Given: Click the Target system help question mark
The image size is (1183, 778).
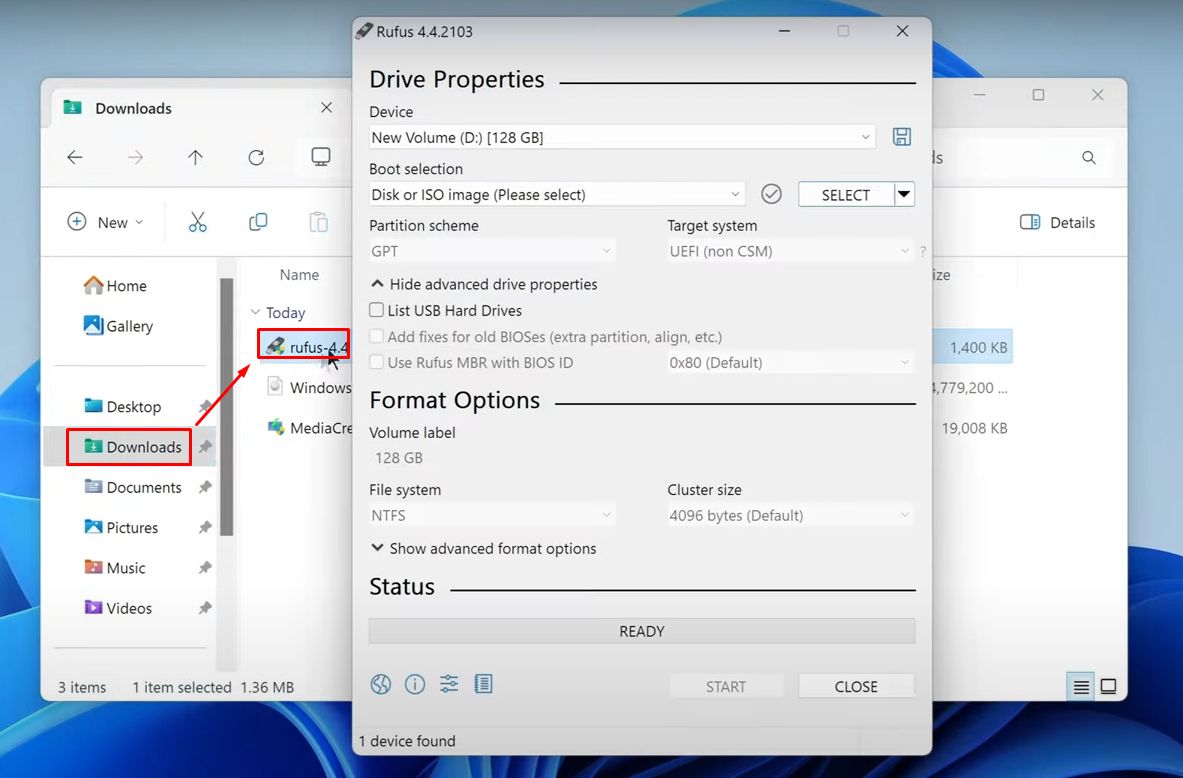Looking at the screenshot, I should click(x=923, y=251).
